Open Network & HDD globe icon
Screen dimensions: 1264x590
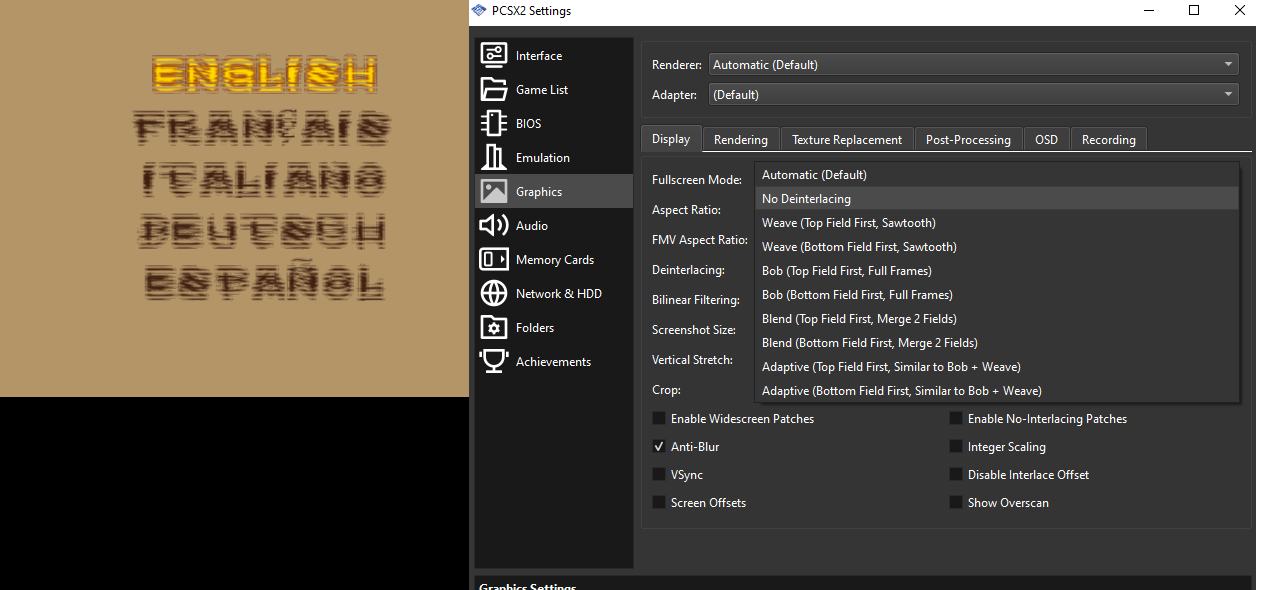pyautogui.click(x=494, y=293)
